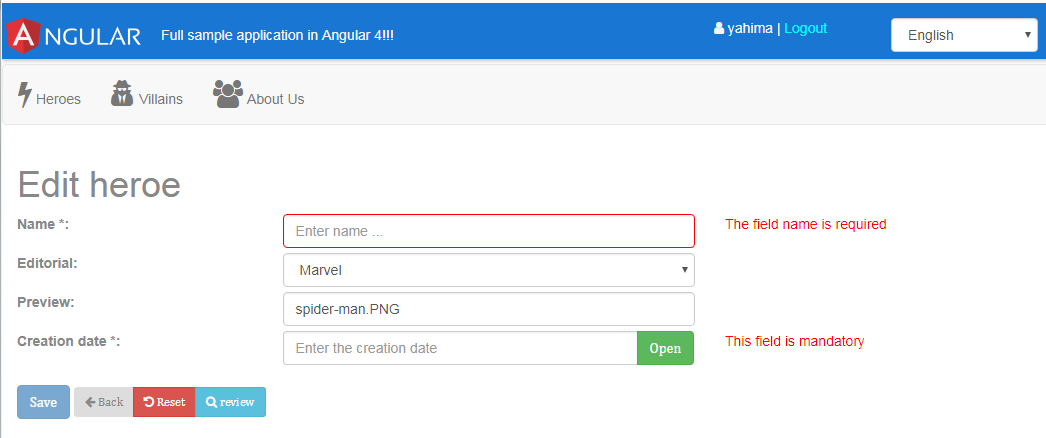The width and height of the screenshot is (1046, 438).
Task: Click the About Us group icon
Action: tap(227, 93)
